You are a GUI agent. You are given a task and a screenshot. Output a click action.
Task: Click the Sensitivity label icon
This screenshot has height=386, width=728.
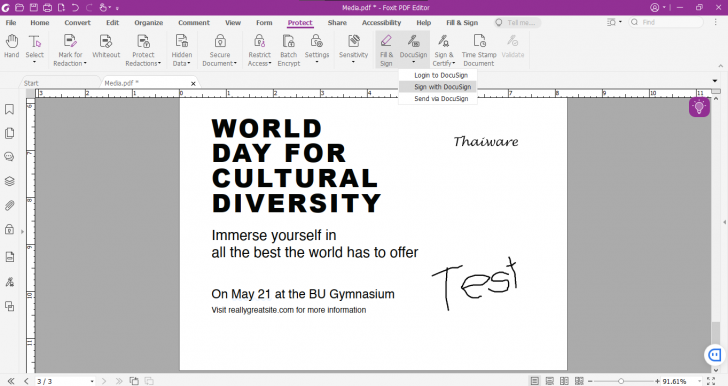coord(353,42)
